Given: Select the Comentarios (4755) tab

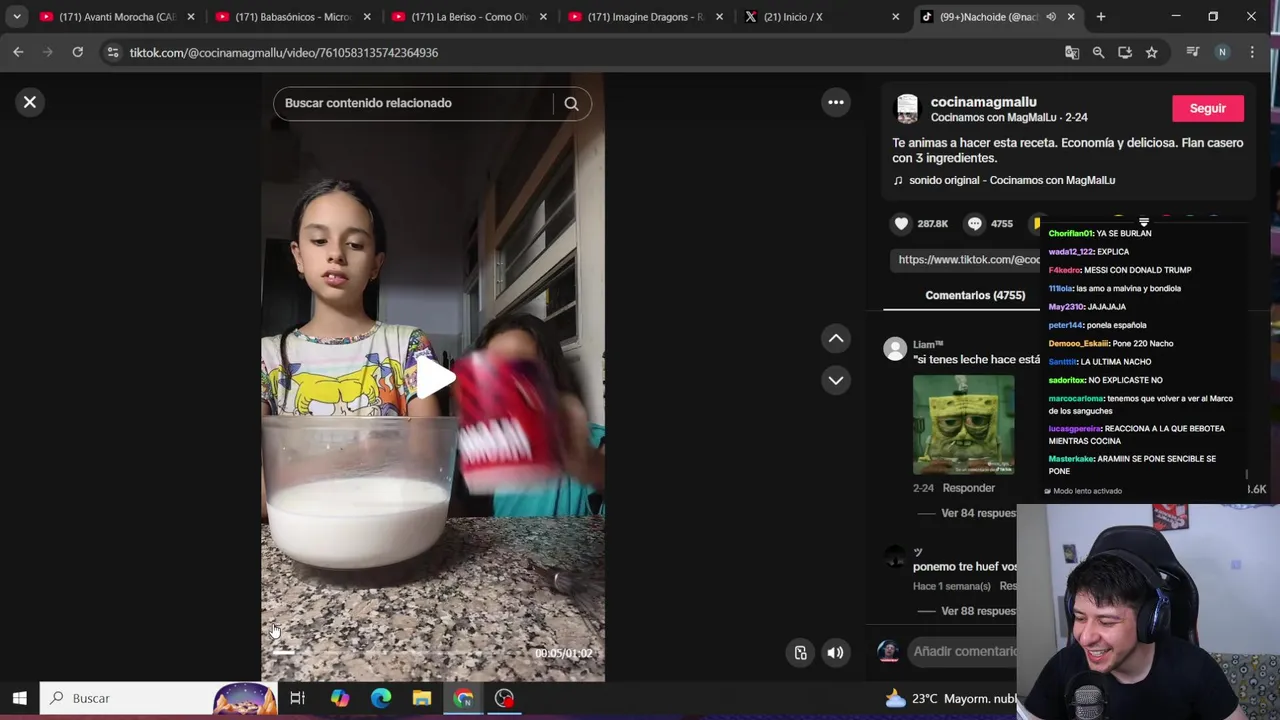Looking at the screenshot, I should (975, 295).
